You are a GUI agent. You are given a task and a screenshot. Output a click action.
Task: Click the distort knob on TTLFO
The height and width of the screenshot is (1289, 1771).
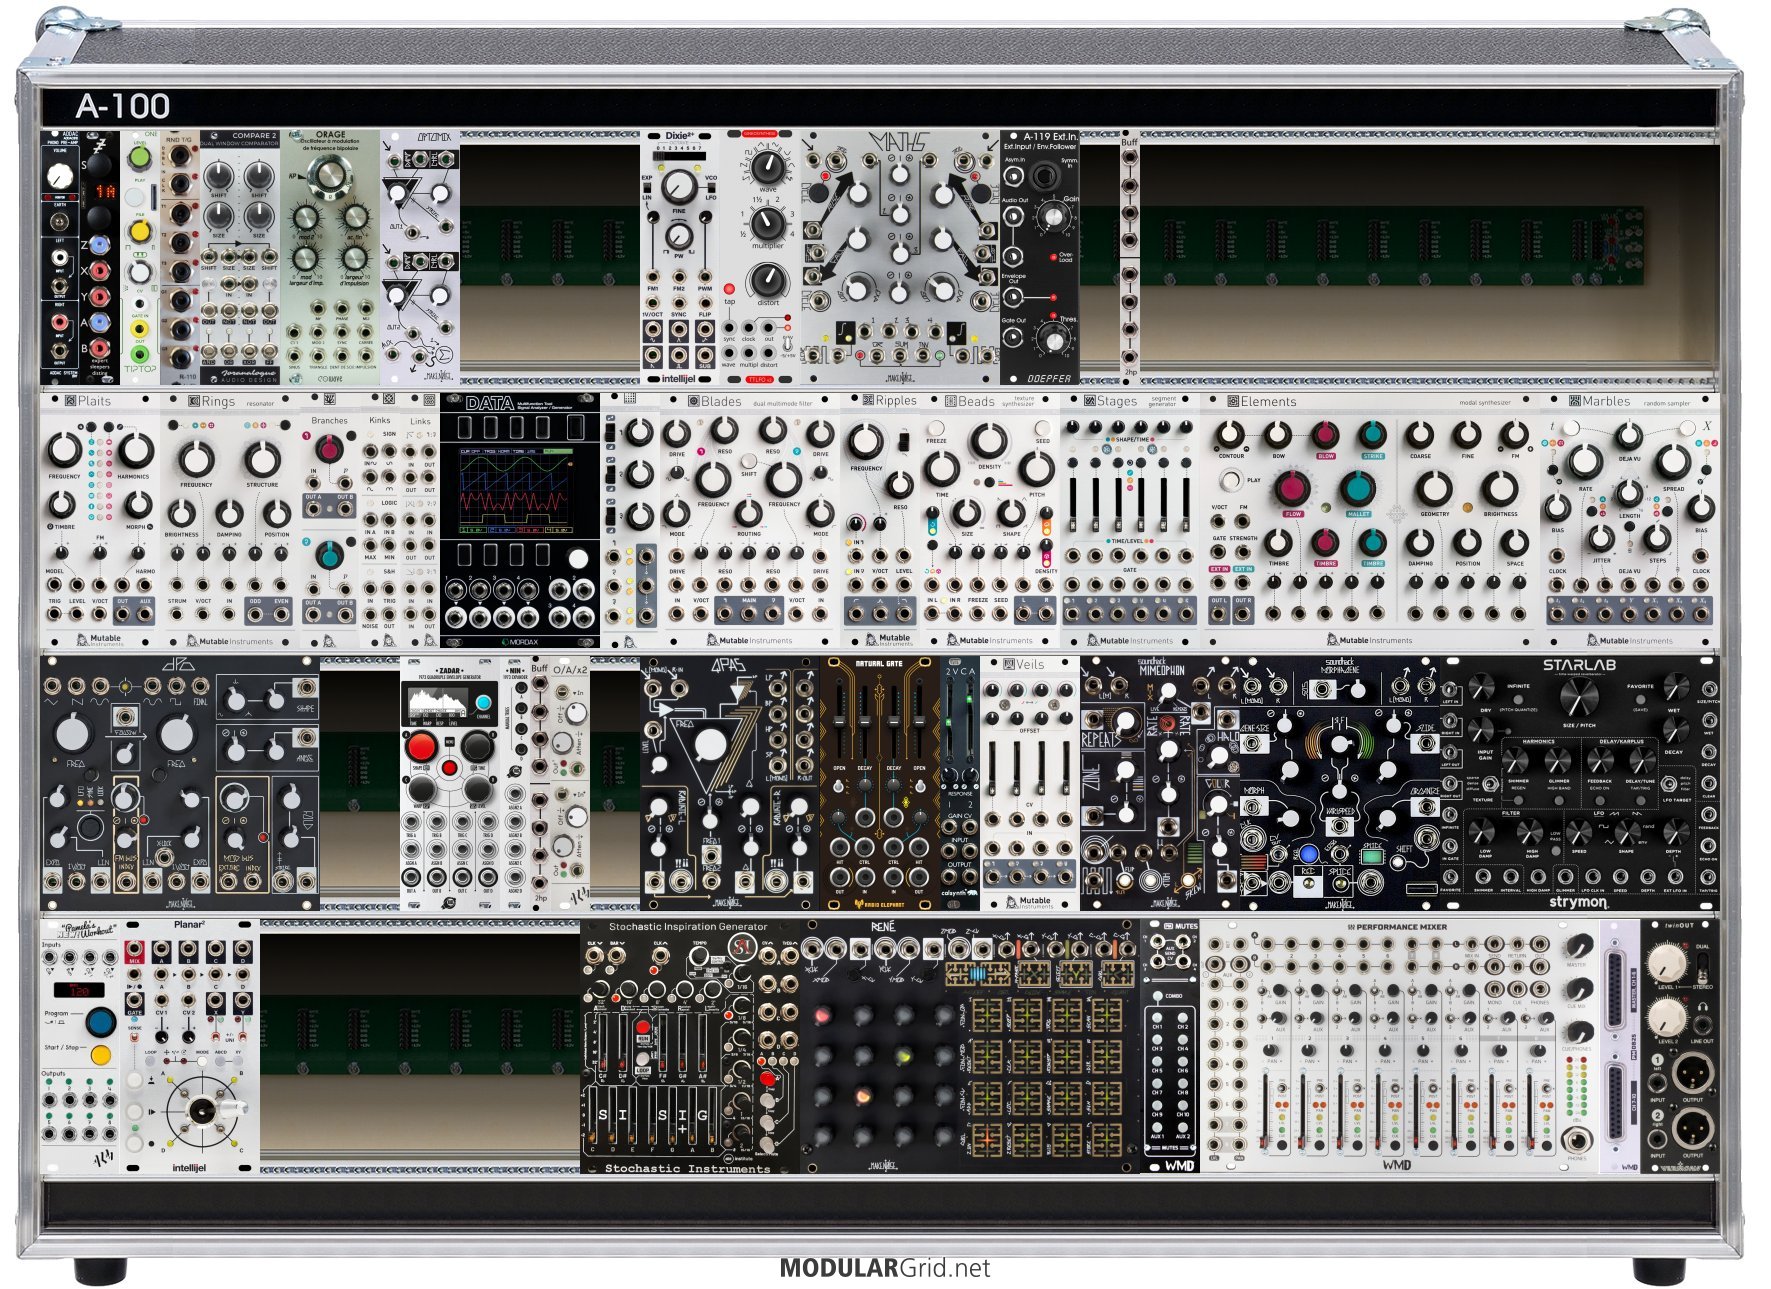(x=767, y=280)
